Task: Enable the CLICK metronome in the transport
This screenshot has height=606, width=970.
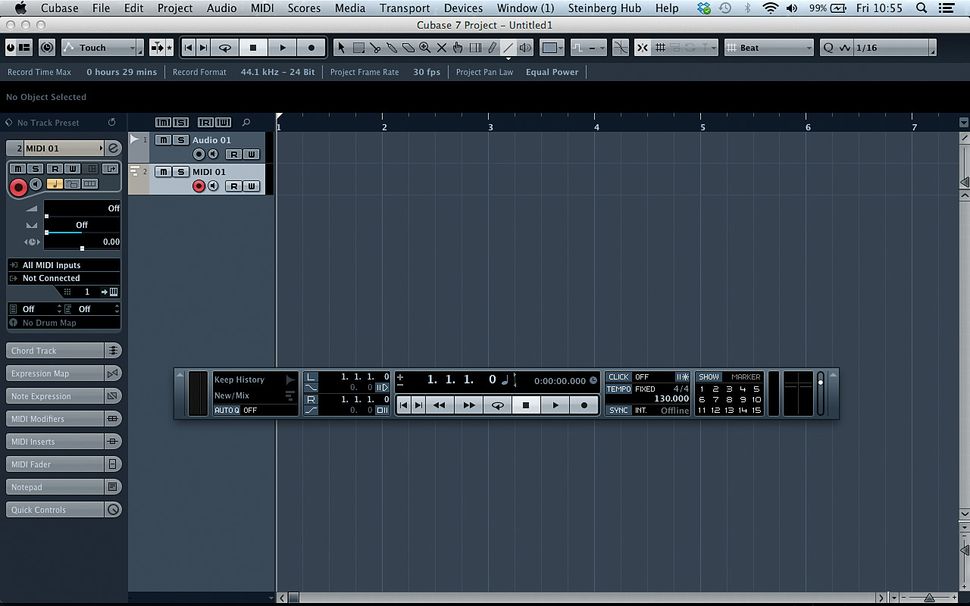Action: pos(618,377)
